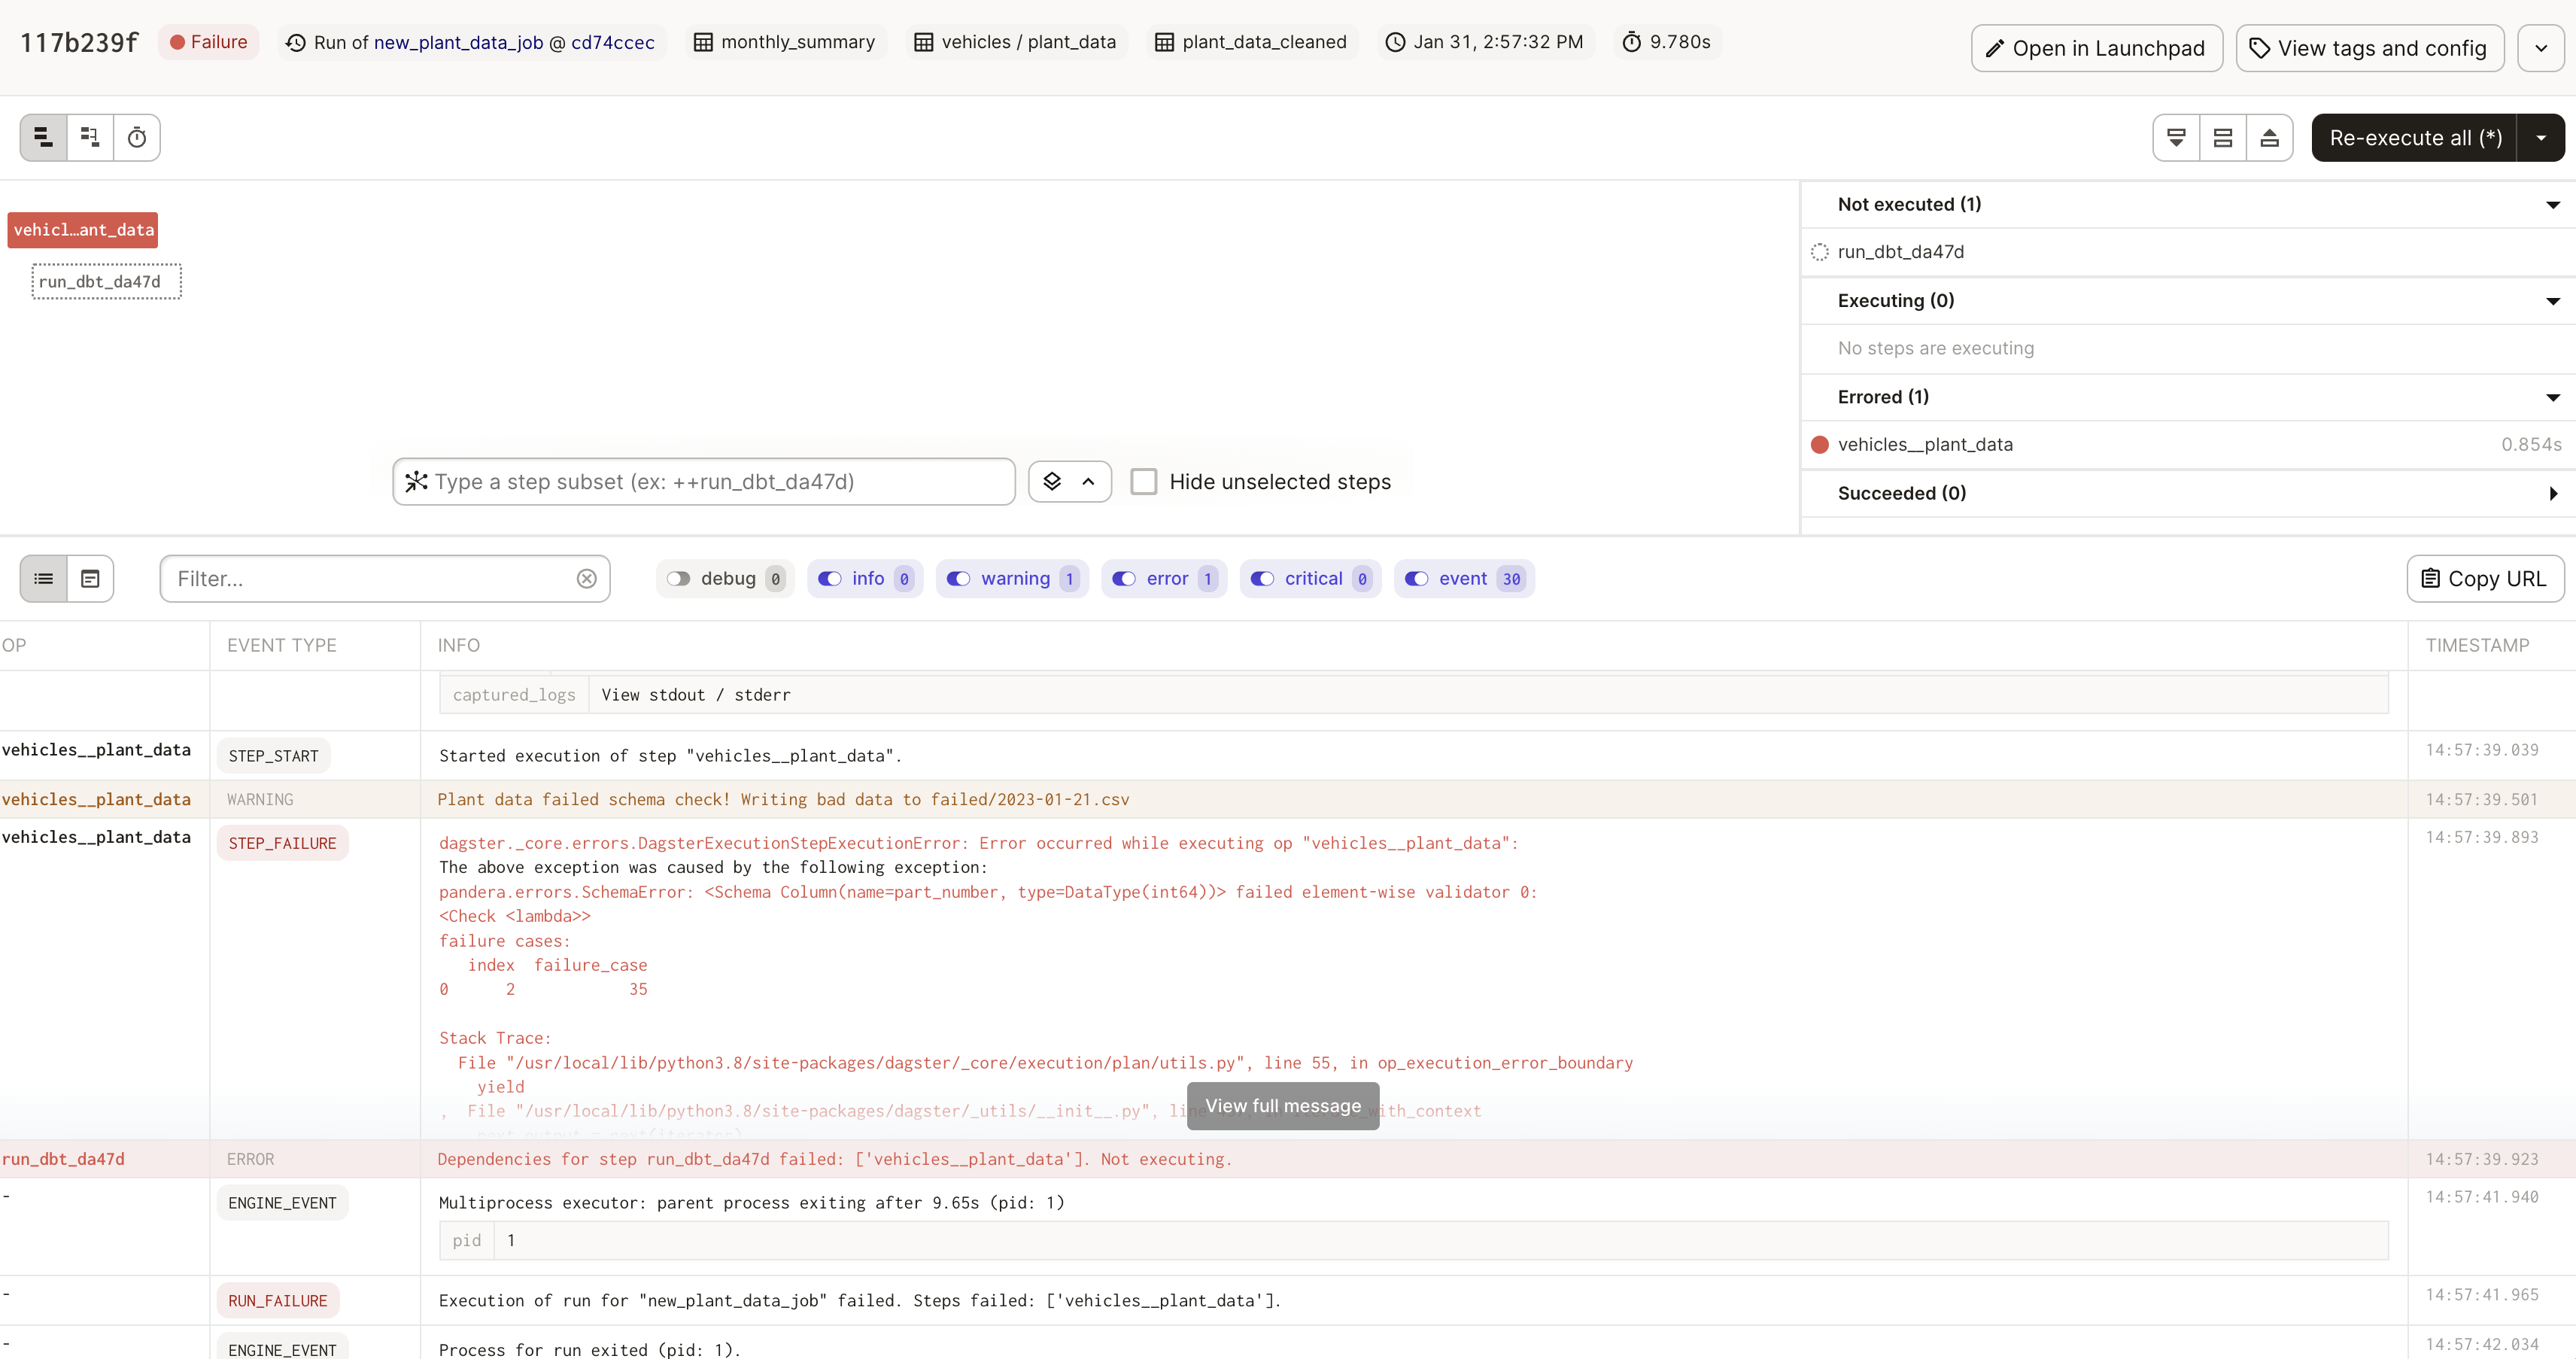The width and height of the screenshot is (2576, 1359).
Task: Toggle the warning log level filter
Action: pos(959,579)
